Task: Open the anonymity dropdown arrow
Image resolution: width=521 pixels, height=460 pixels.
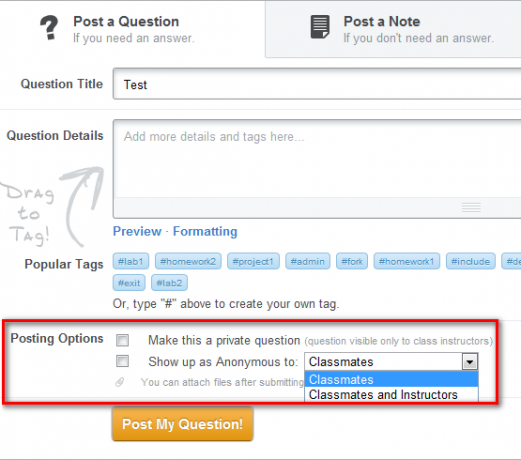Action: [470, 362]
